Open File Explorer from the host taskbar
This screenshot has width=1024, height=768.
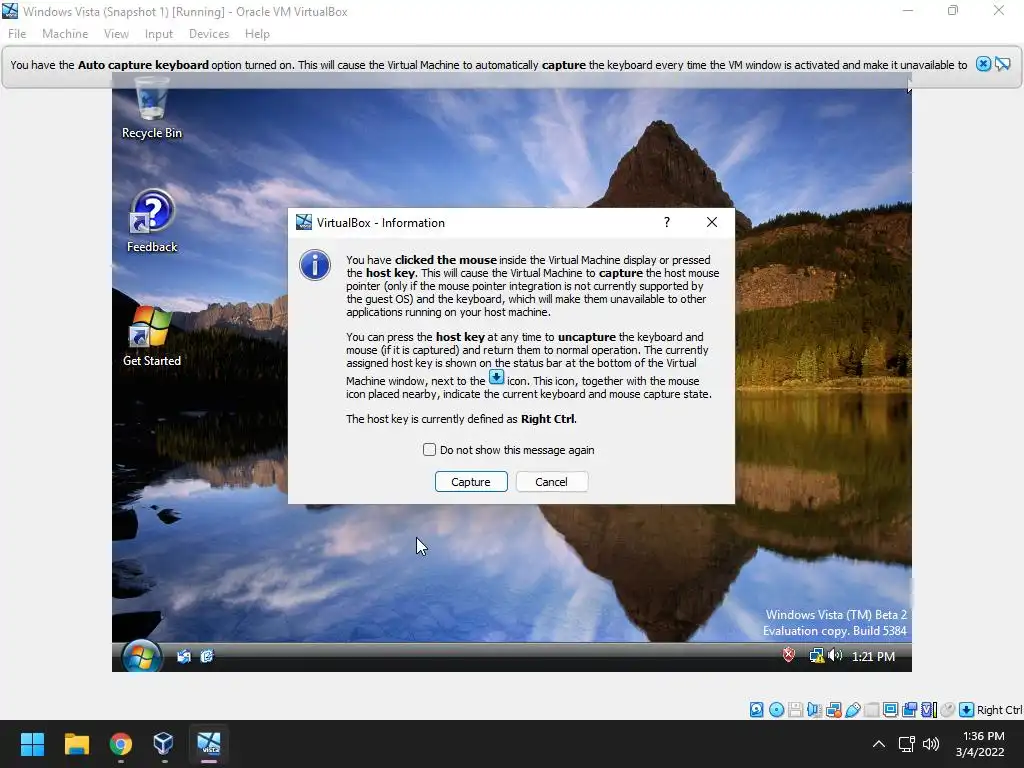pos(76,744)
